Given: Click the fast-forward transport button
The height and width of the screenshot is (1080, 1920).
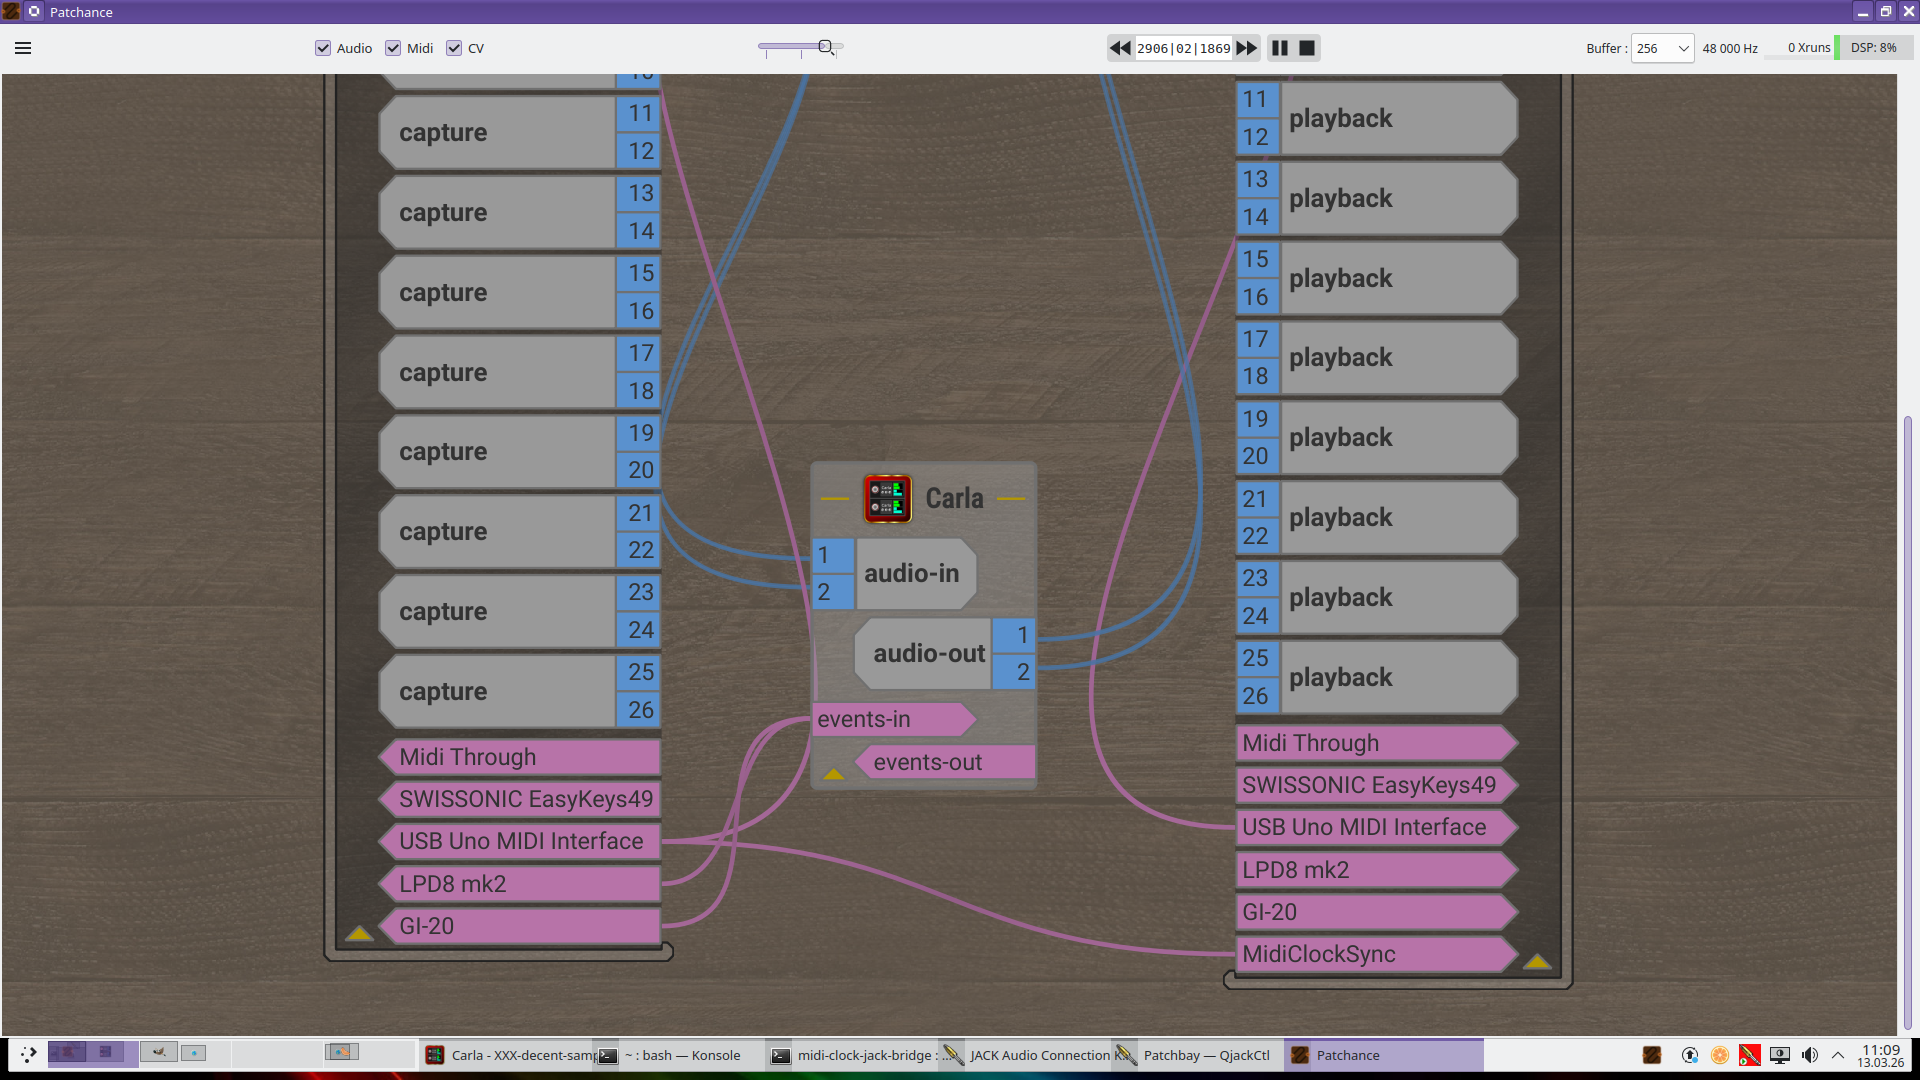Looking at the screenshot, I should (x=1247, y=48).
